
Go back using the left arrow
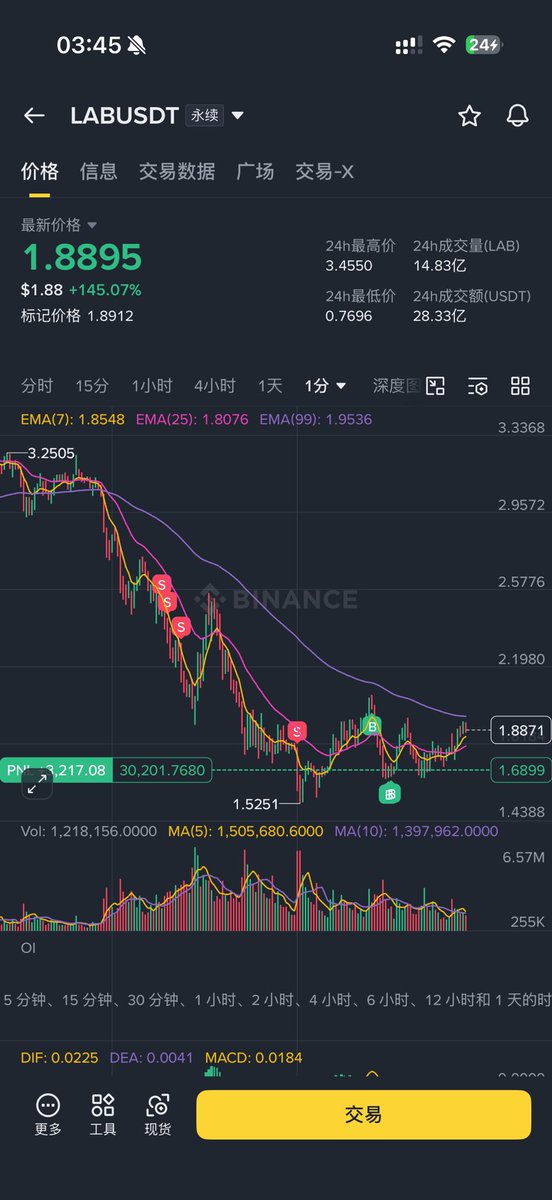click(34, 116)
